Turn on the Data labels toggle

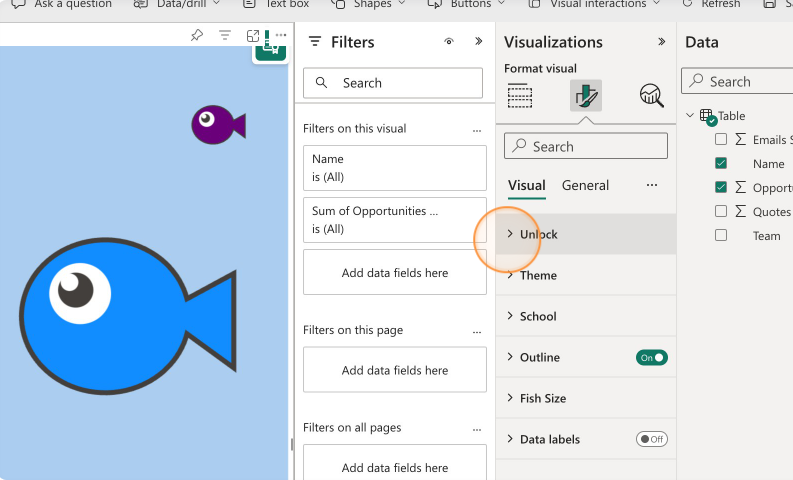pos(652,439)
